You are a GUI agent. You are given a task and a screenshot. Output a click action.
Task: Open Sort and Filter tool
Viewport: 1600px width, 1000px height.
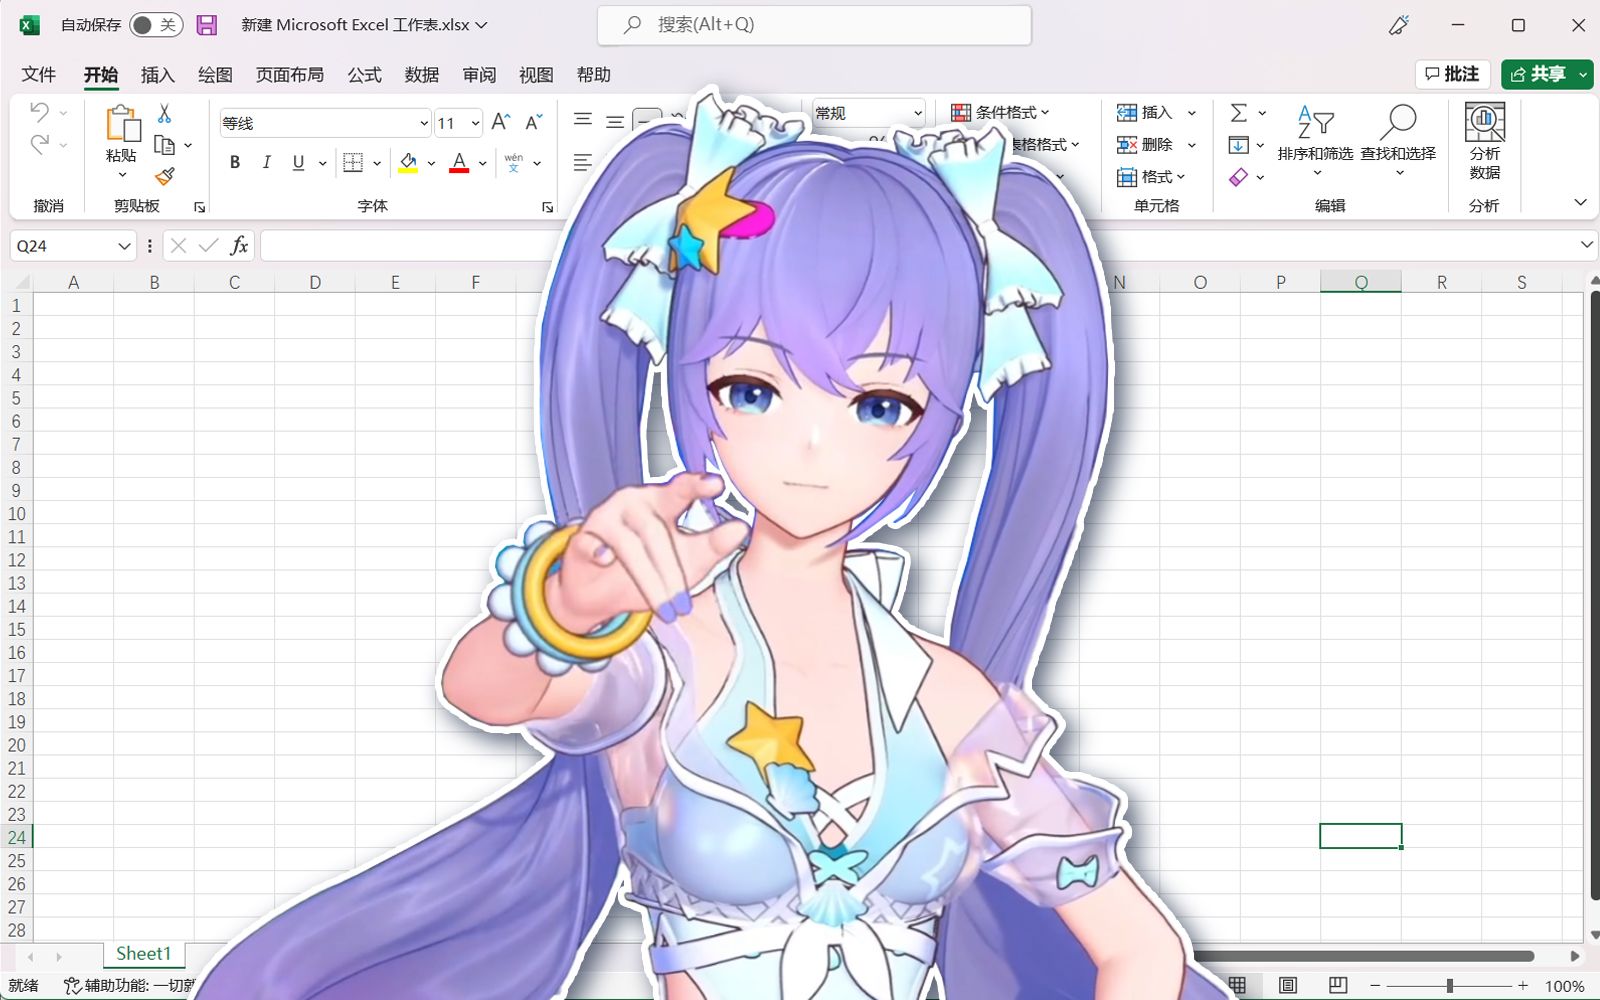click(1315, 135)
